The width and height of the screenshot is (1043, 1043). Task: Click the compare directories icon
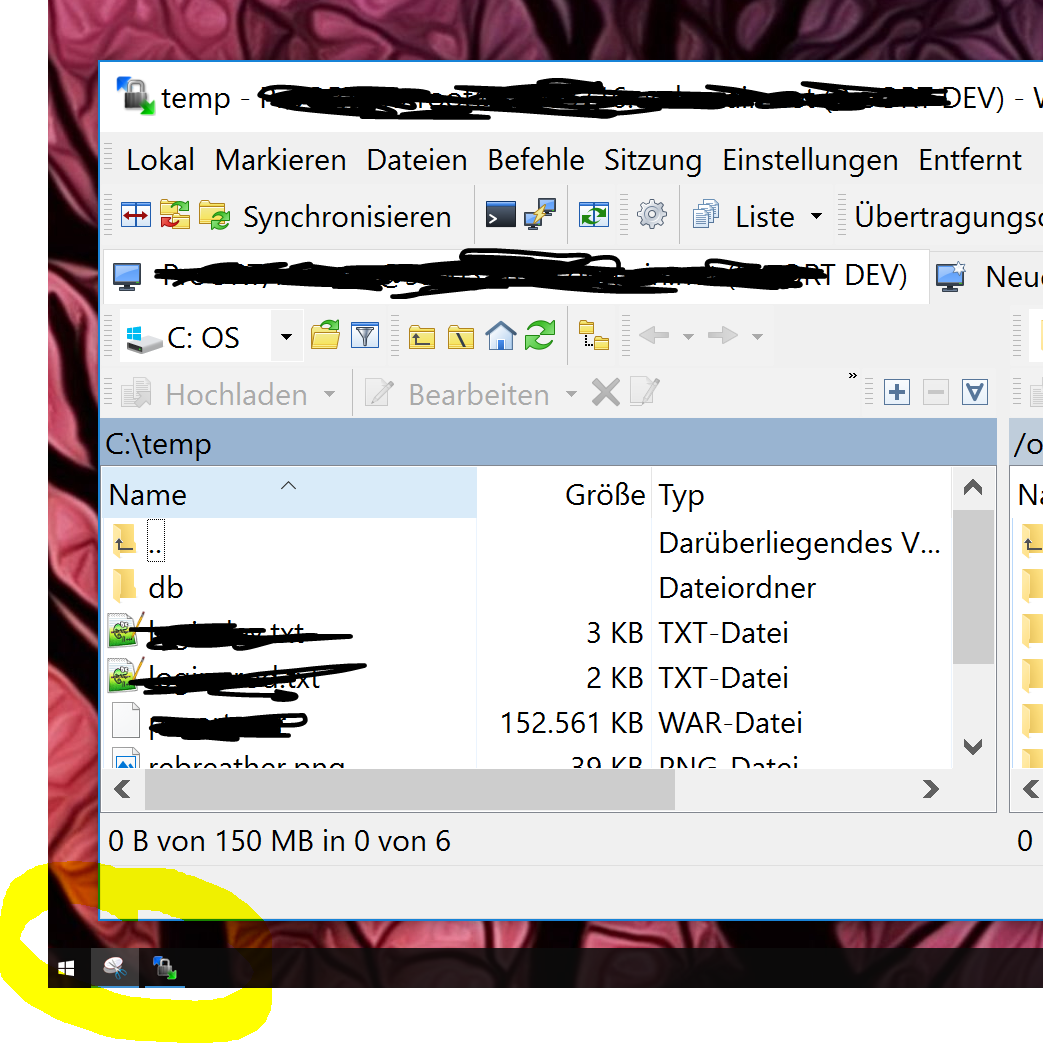pos(136,216)
